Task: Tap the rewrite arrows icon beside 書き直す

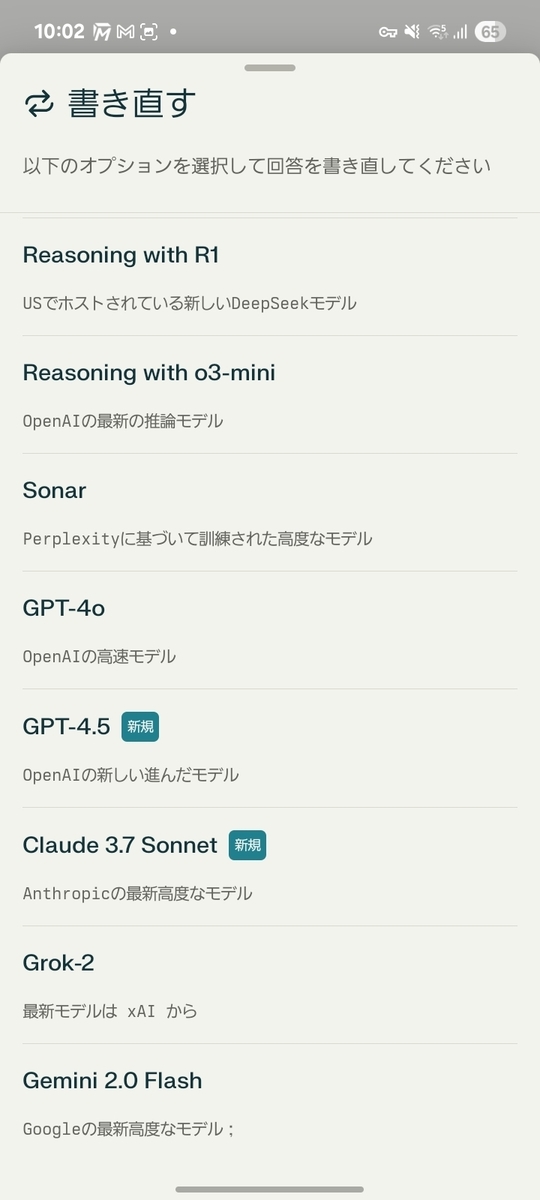Action: point(39,103)
